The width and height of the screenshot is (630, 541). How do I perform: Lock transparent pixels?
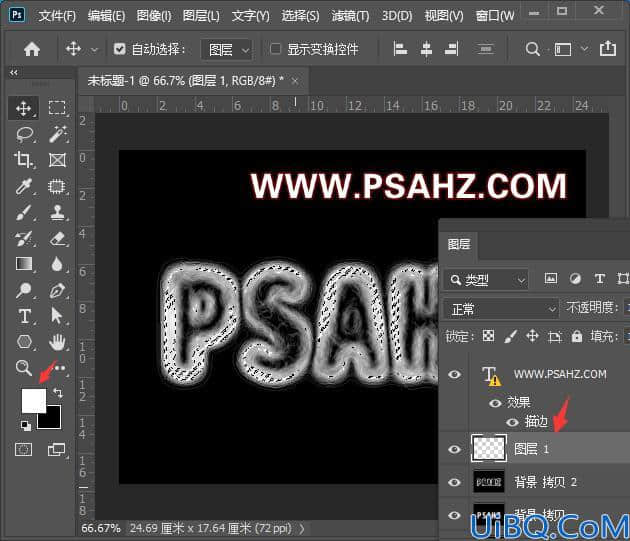pos(488,336)
